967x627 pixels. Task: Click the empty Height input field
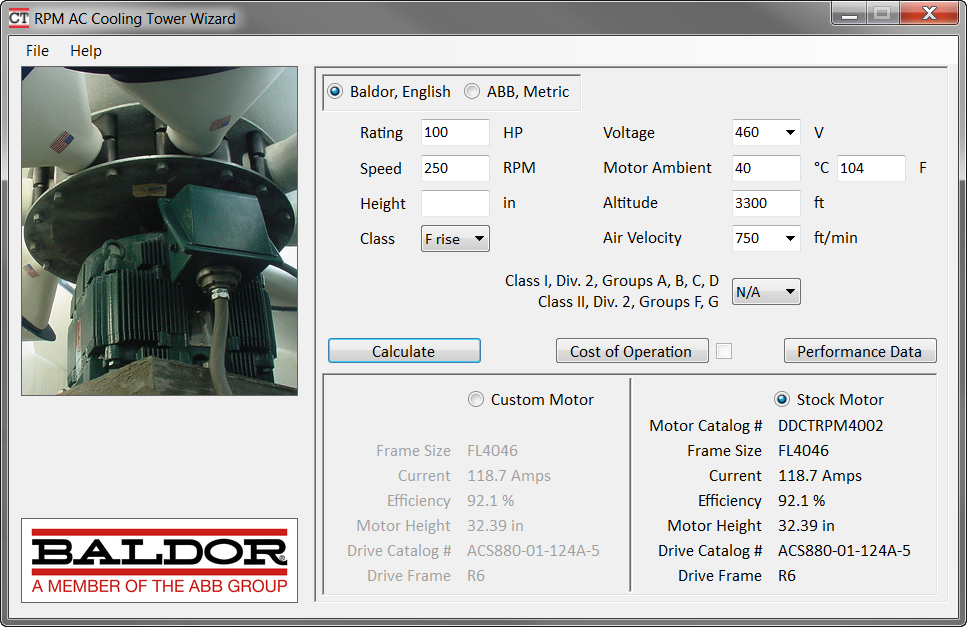(x=455, y=203)
